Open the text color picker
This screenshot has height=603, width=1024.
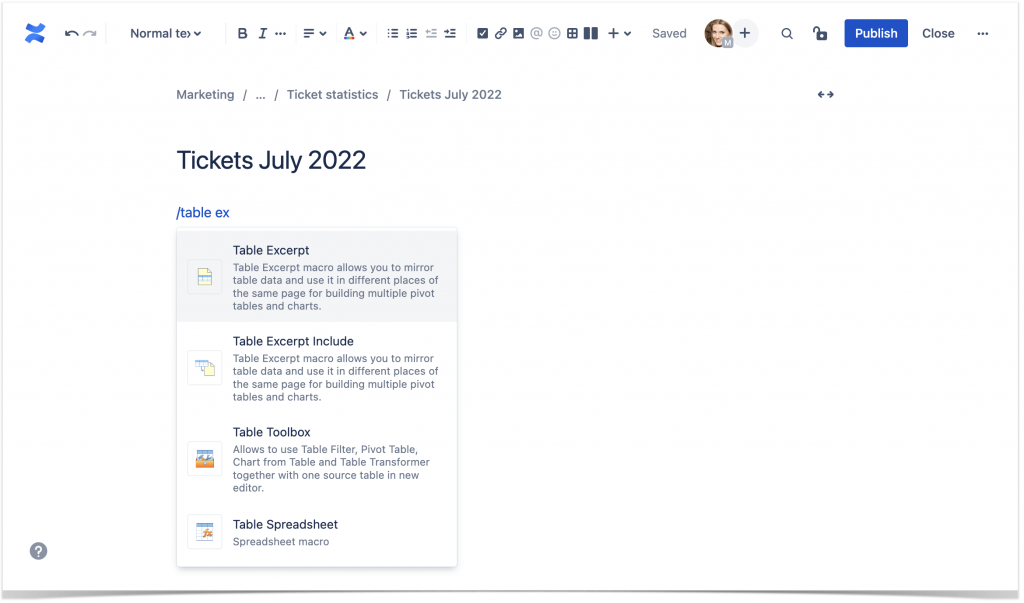[354, 33]
